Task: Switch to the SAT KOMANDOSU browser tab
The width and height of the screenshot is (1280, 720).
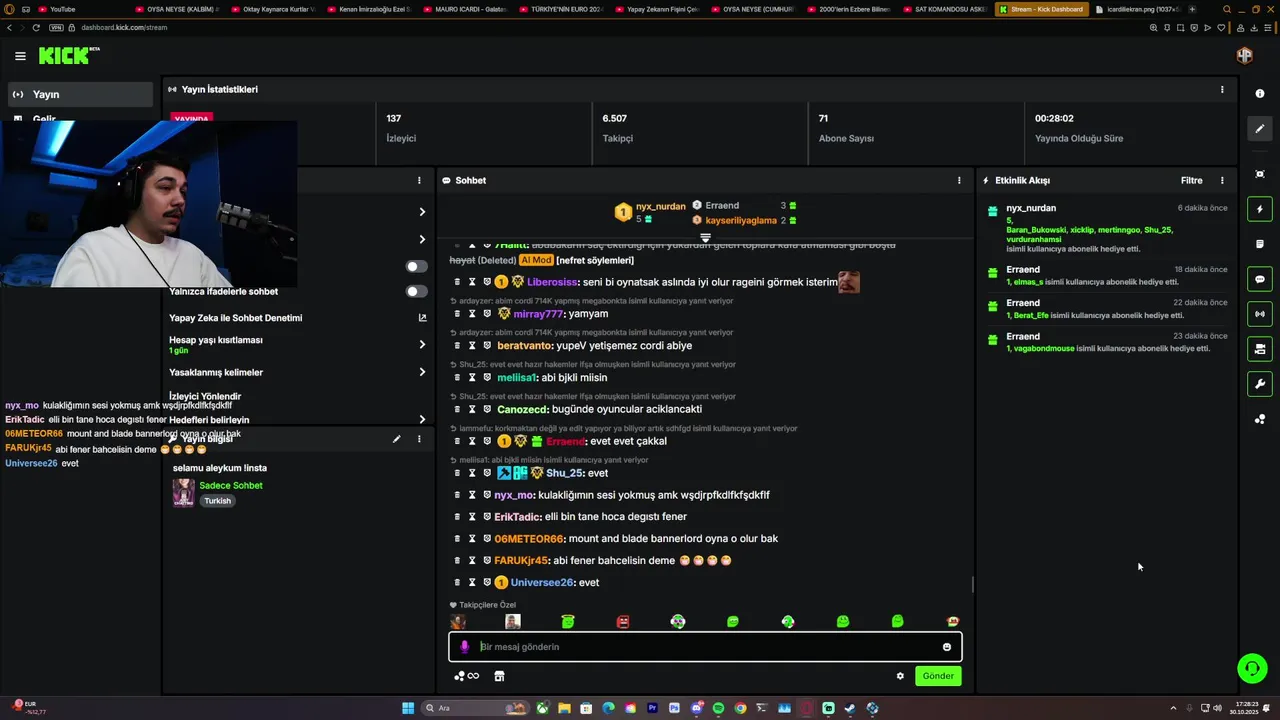Action: [x=945, y=9]
